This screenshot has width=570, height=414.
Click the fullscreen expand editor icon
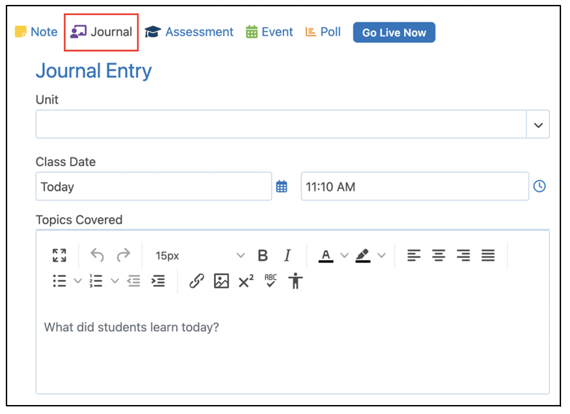59,256
